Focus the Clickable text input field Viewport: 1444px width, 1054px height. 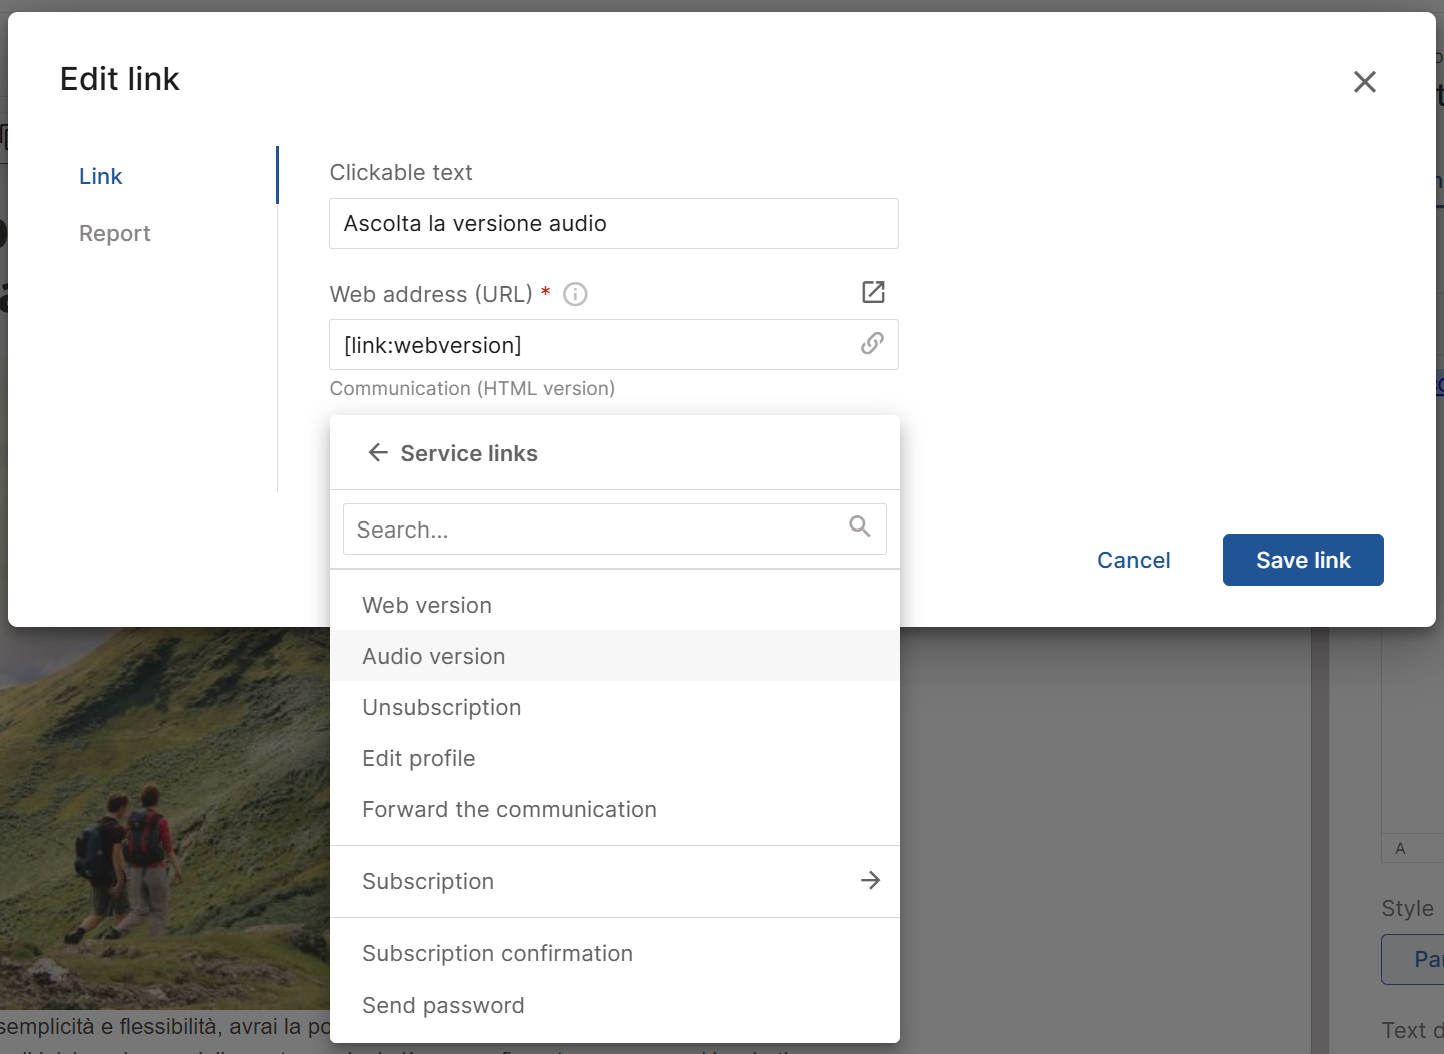click(613, 223)
